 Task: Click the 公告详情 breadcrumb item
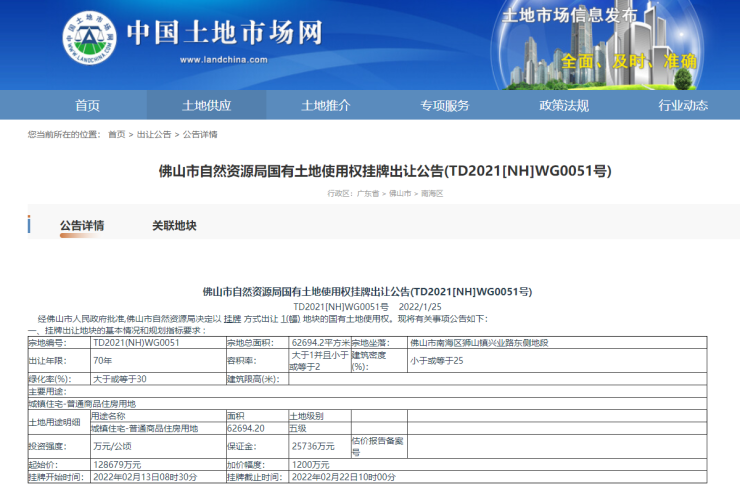(199, 134)
